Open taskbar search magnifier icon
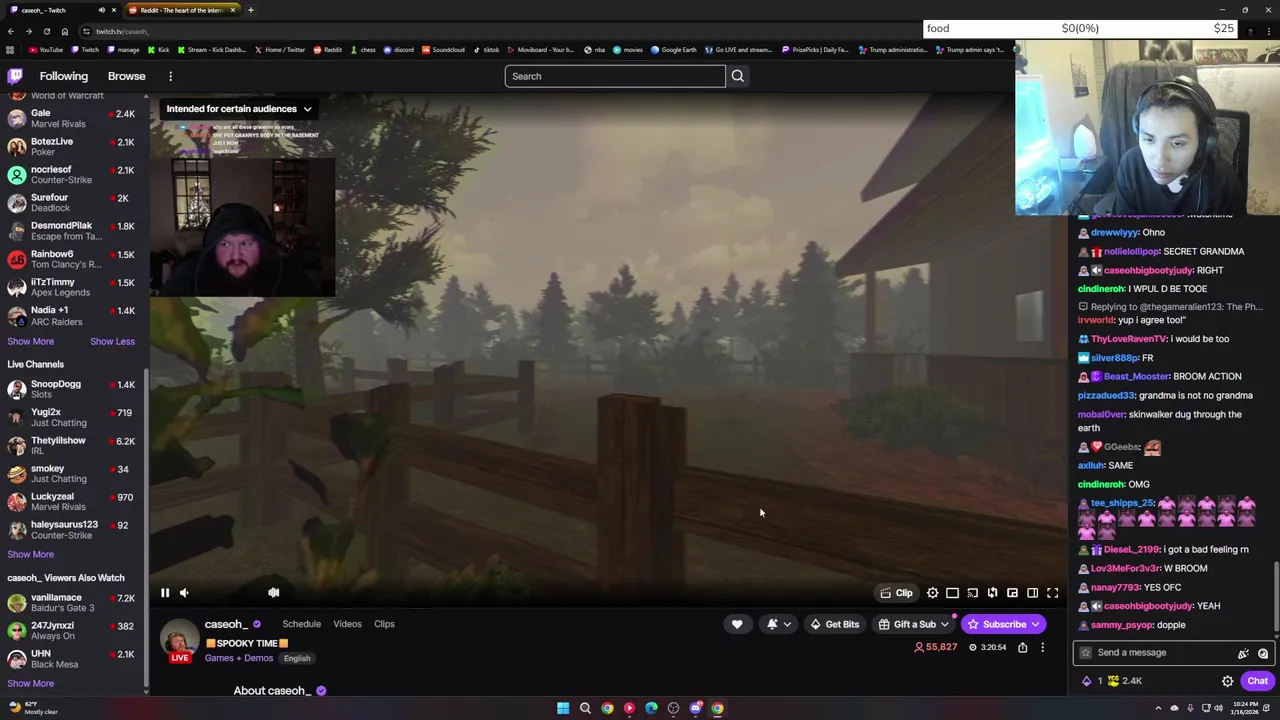The width and height of the screenshot is (1280, 720). click(585, 709)
